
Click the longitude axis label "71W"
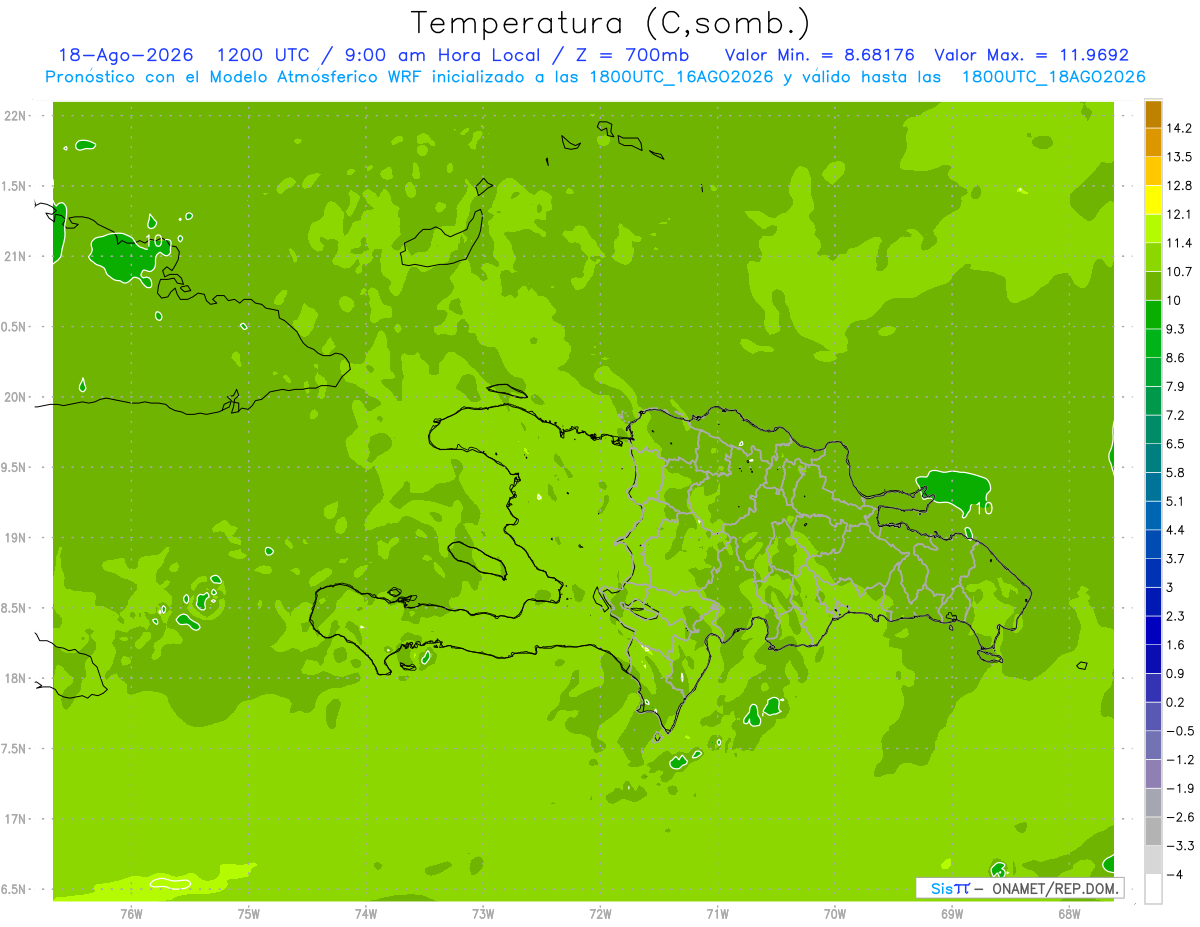(717, 913)
